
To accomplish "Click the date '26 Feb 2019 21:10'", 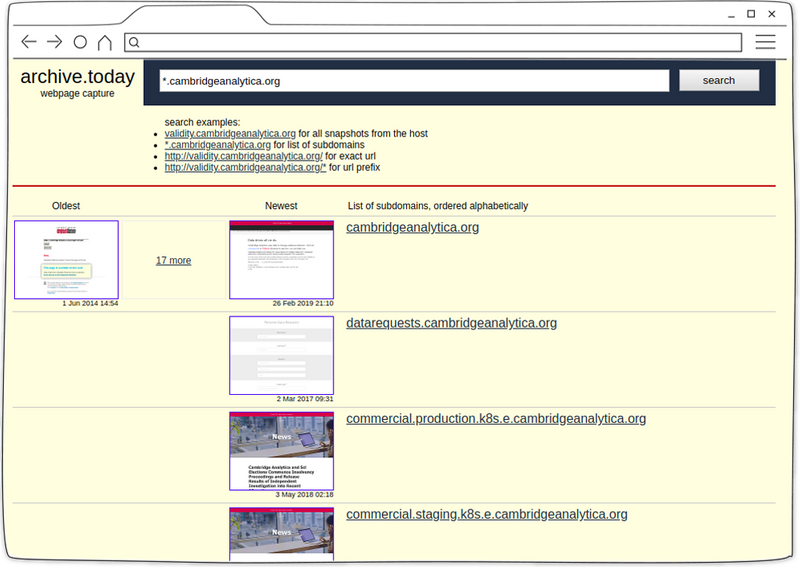I will 303,303.
